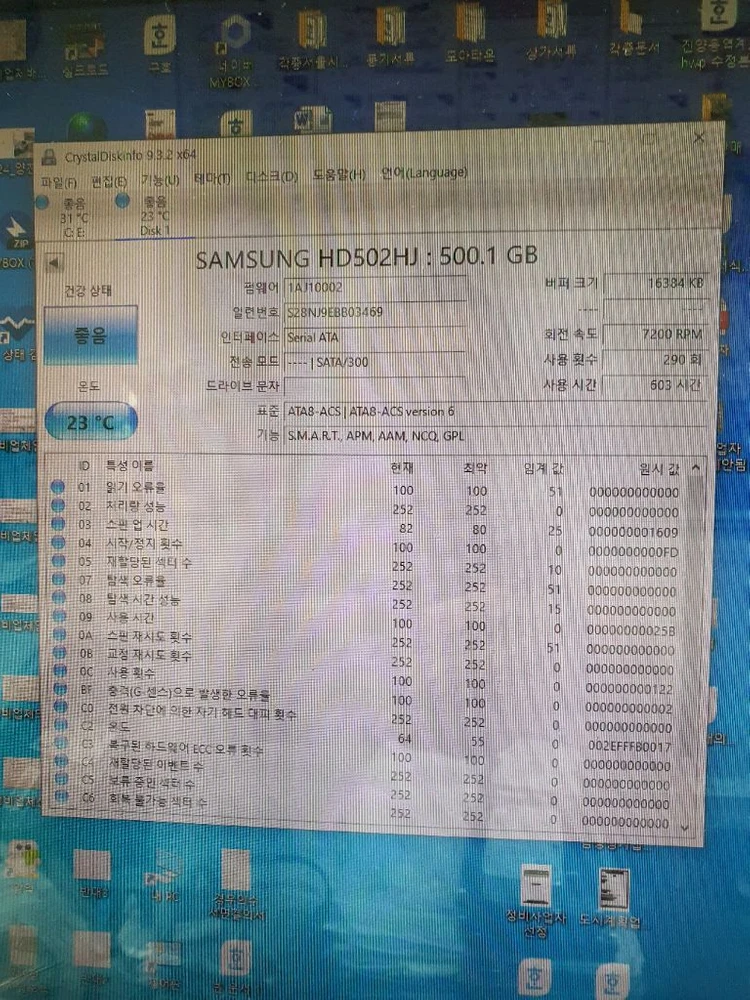Viewport: 750px width, 1000px height.
Task: Click the status circle for 스핀 재시도 횟수 row
Action: 59,635
